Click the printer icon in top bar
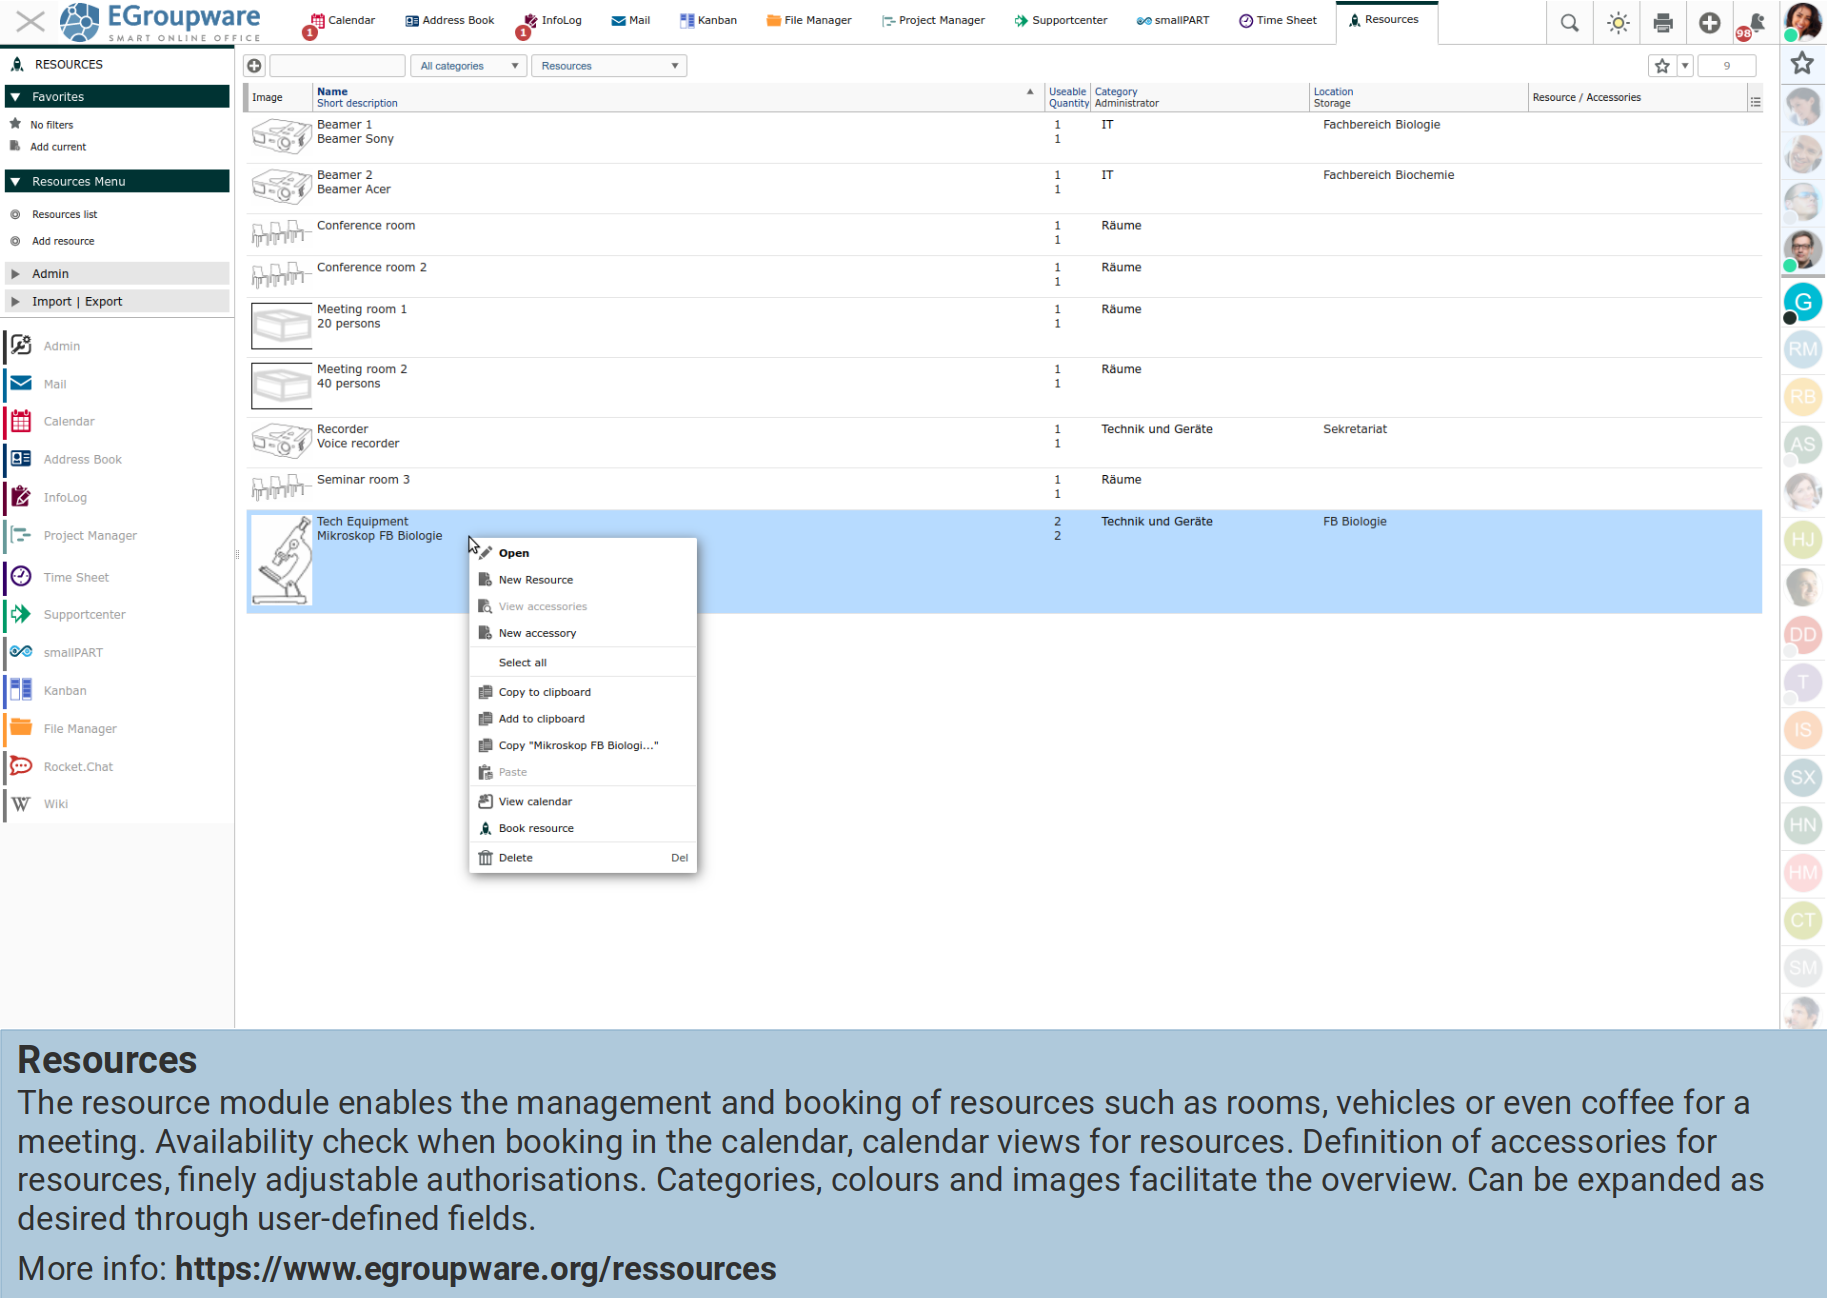Screen dimensions: 1827x1298 point(1663,23)
